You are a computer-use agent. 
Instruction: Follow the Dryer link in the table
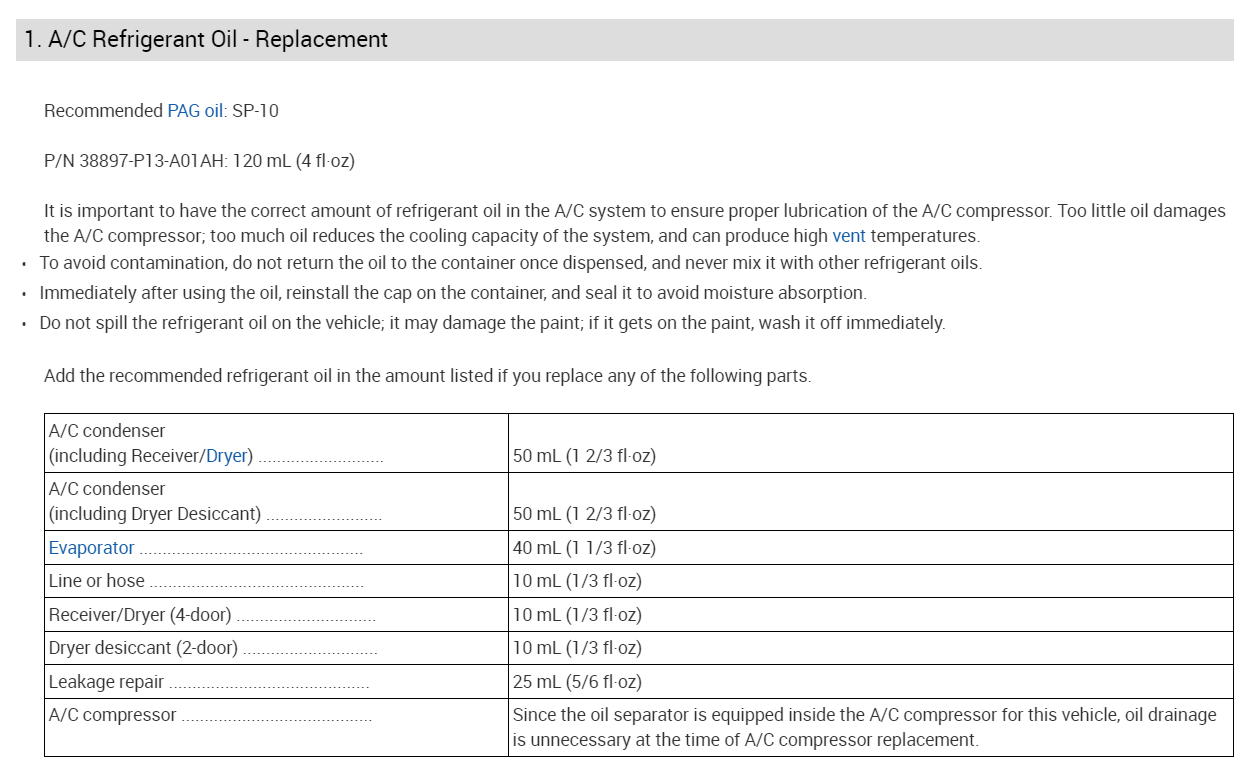tap(226, 456)
